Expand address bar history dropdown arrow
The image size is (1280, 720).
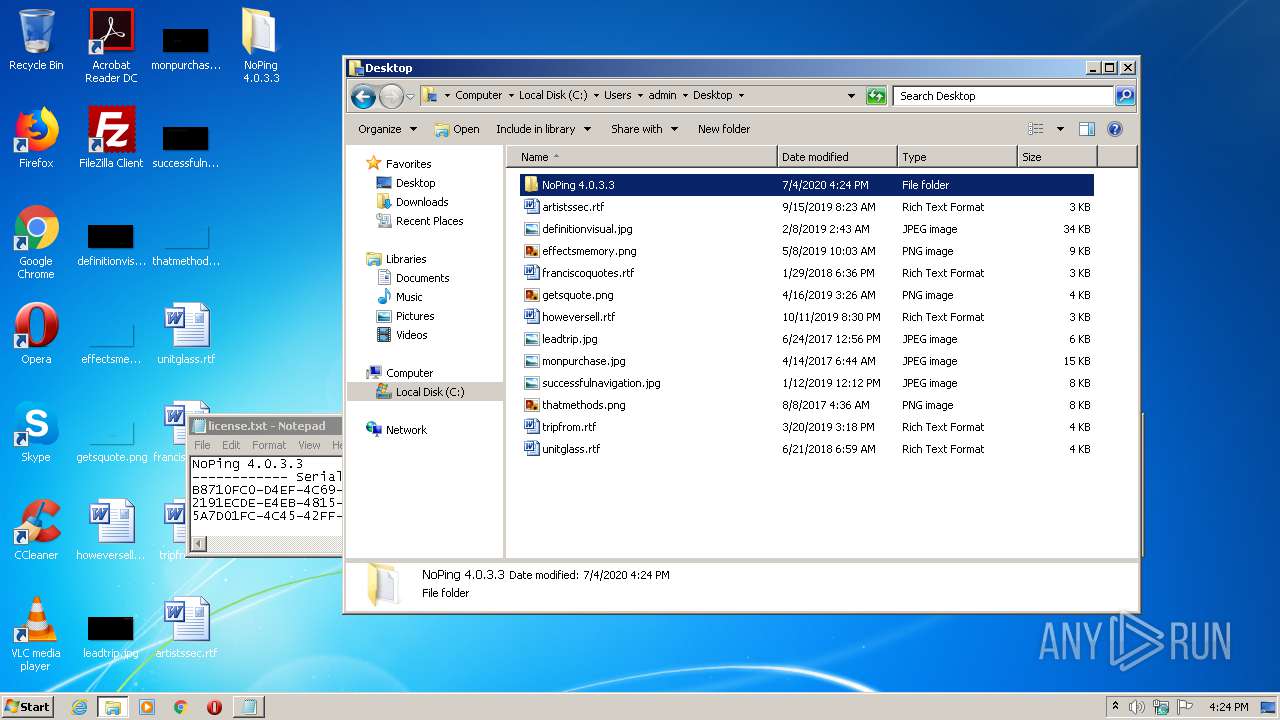coord(851,96)
